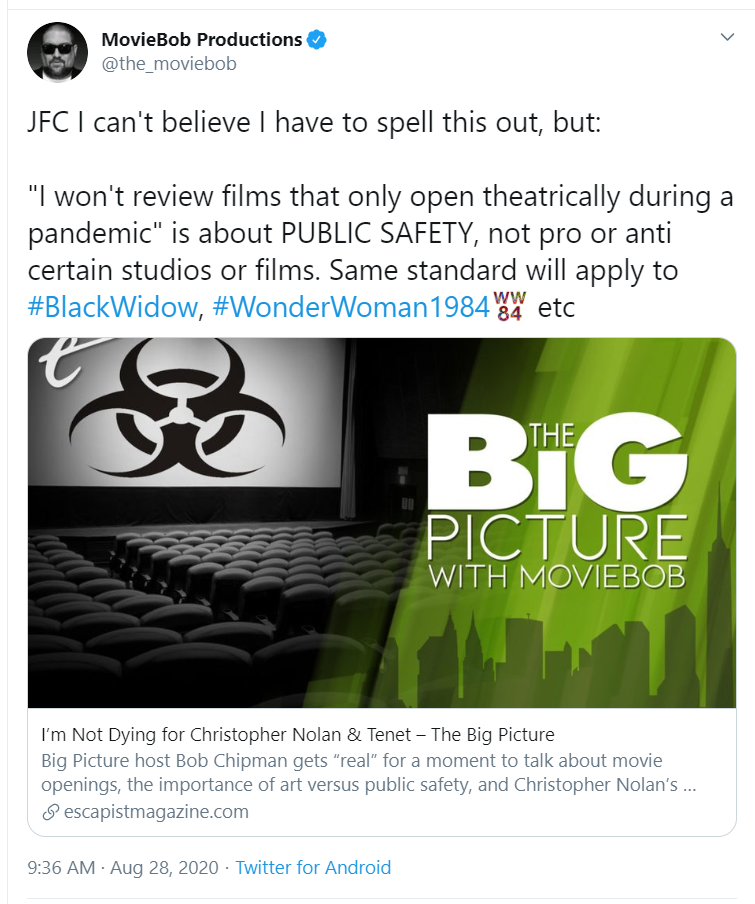The width and height of the screenshot is (755, 904).
Task: Click the #WonderWoman1984 hashtag
Action: [x=351, y=307]
